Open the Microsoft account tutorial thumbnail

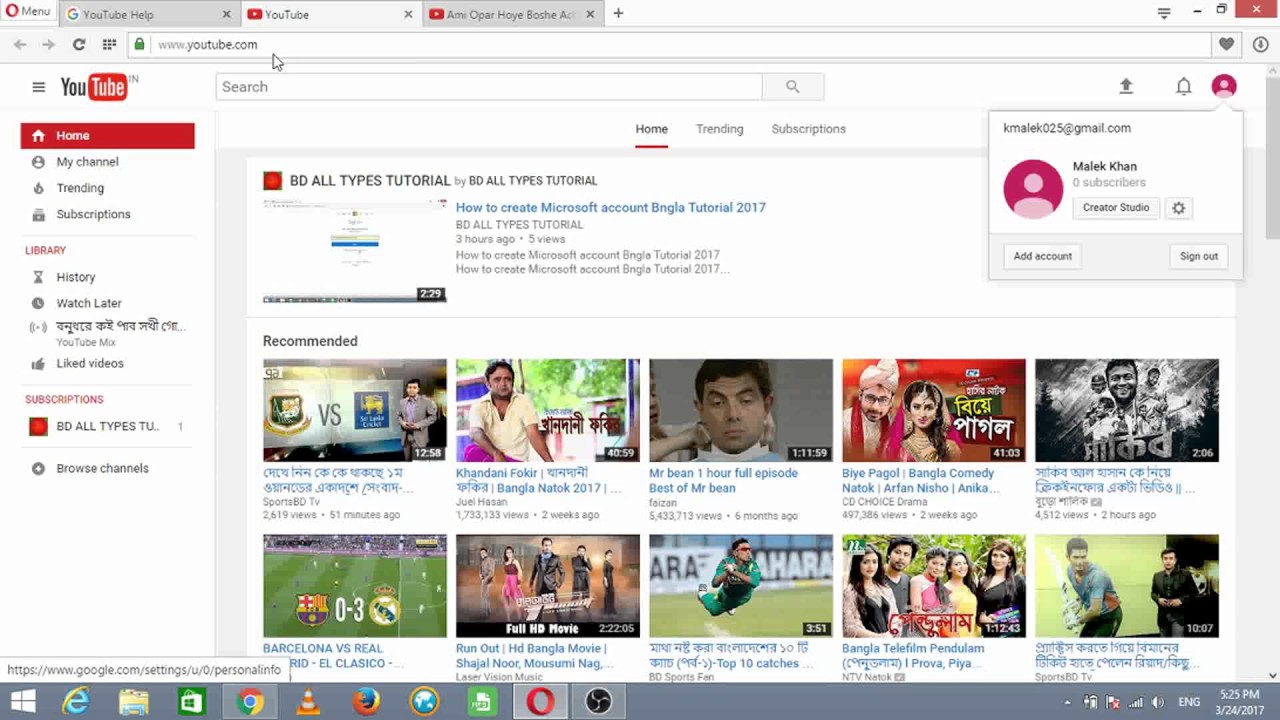click(355, 251)
